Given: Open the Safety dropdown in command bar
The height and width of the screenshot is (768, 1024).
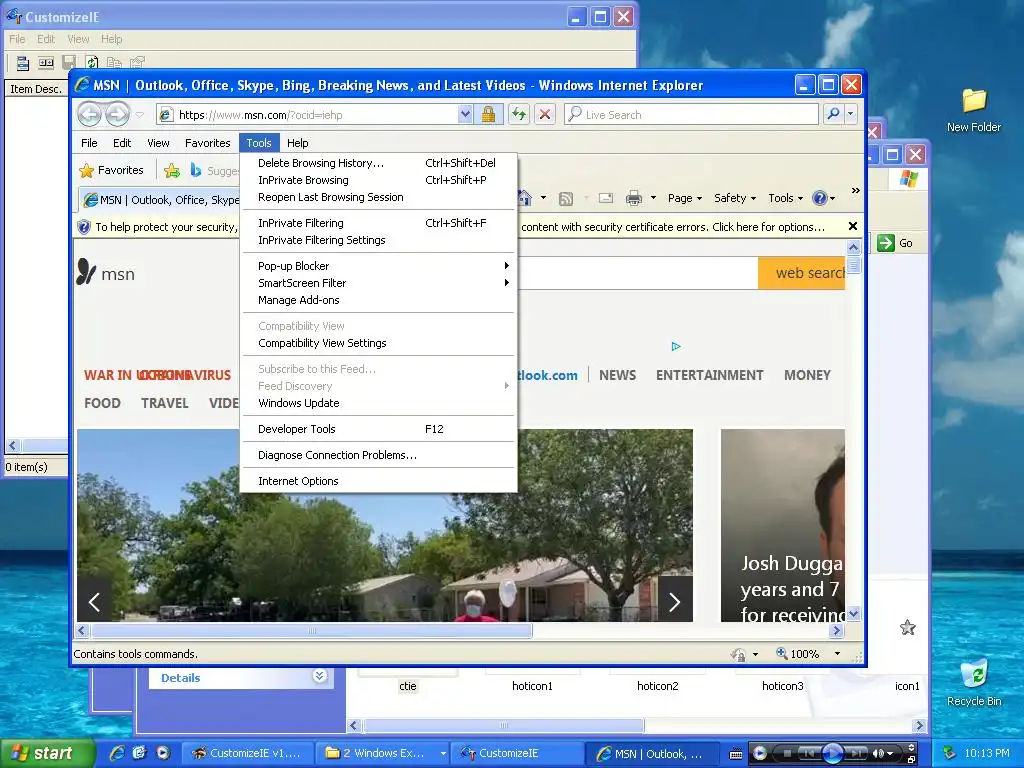Looking at the screenshot, I should point(735,198).
